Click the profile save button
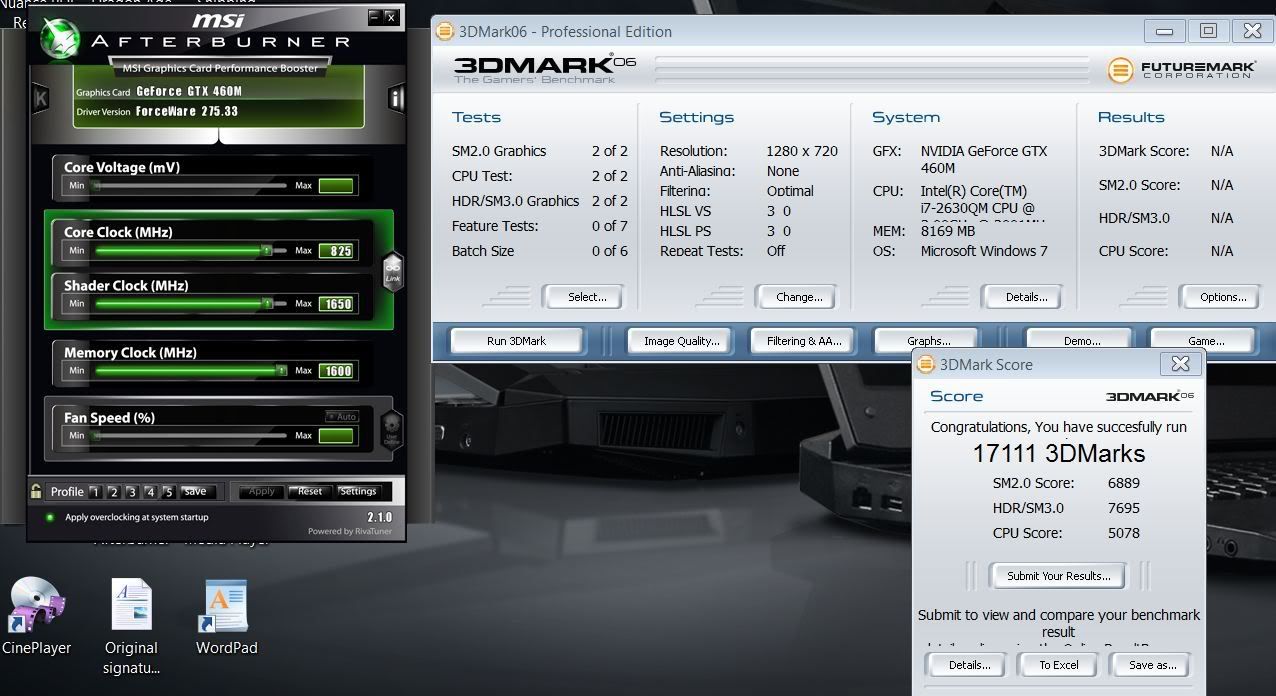 click(196, 492)
